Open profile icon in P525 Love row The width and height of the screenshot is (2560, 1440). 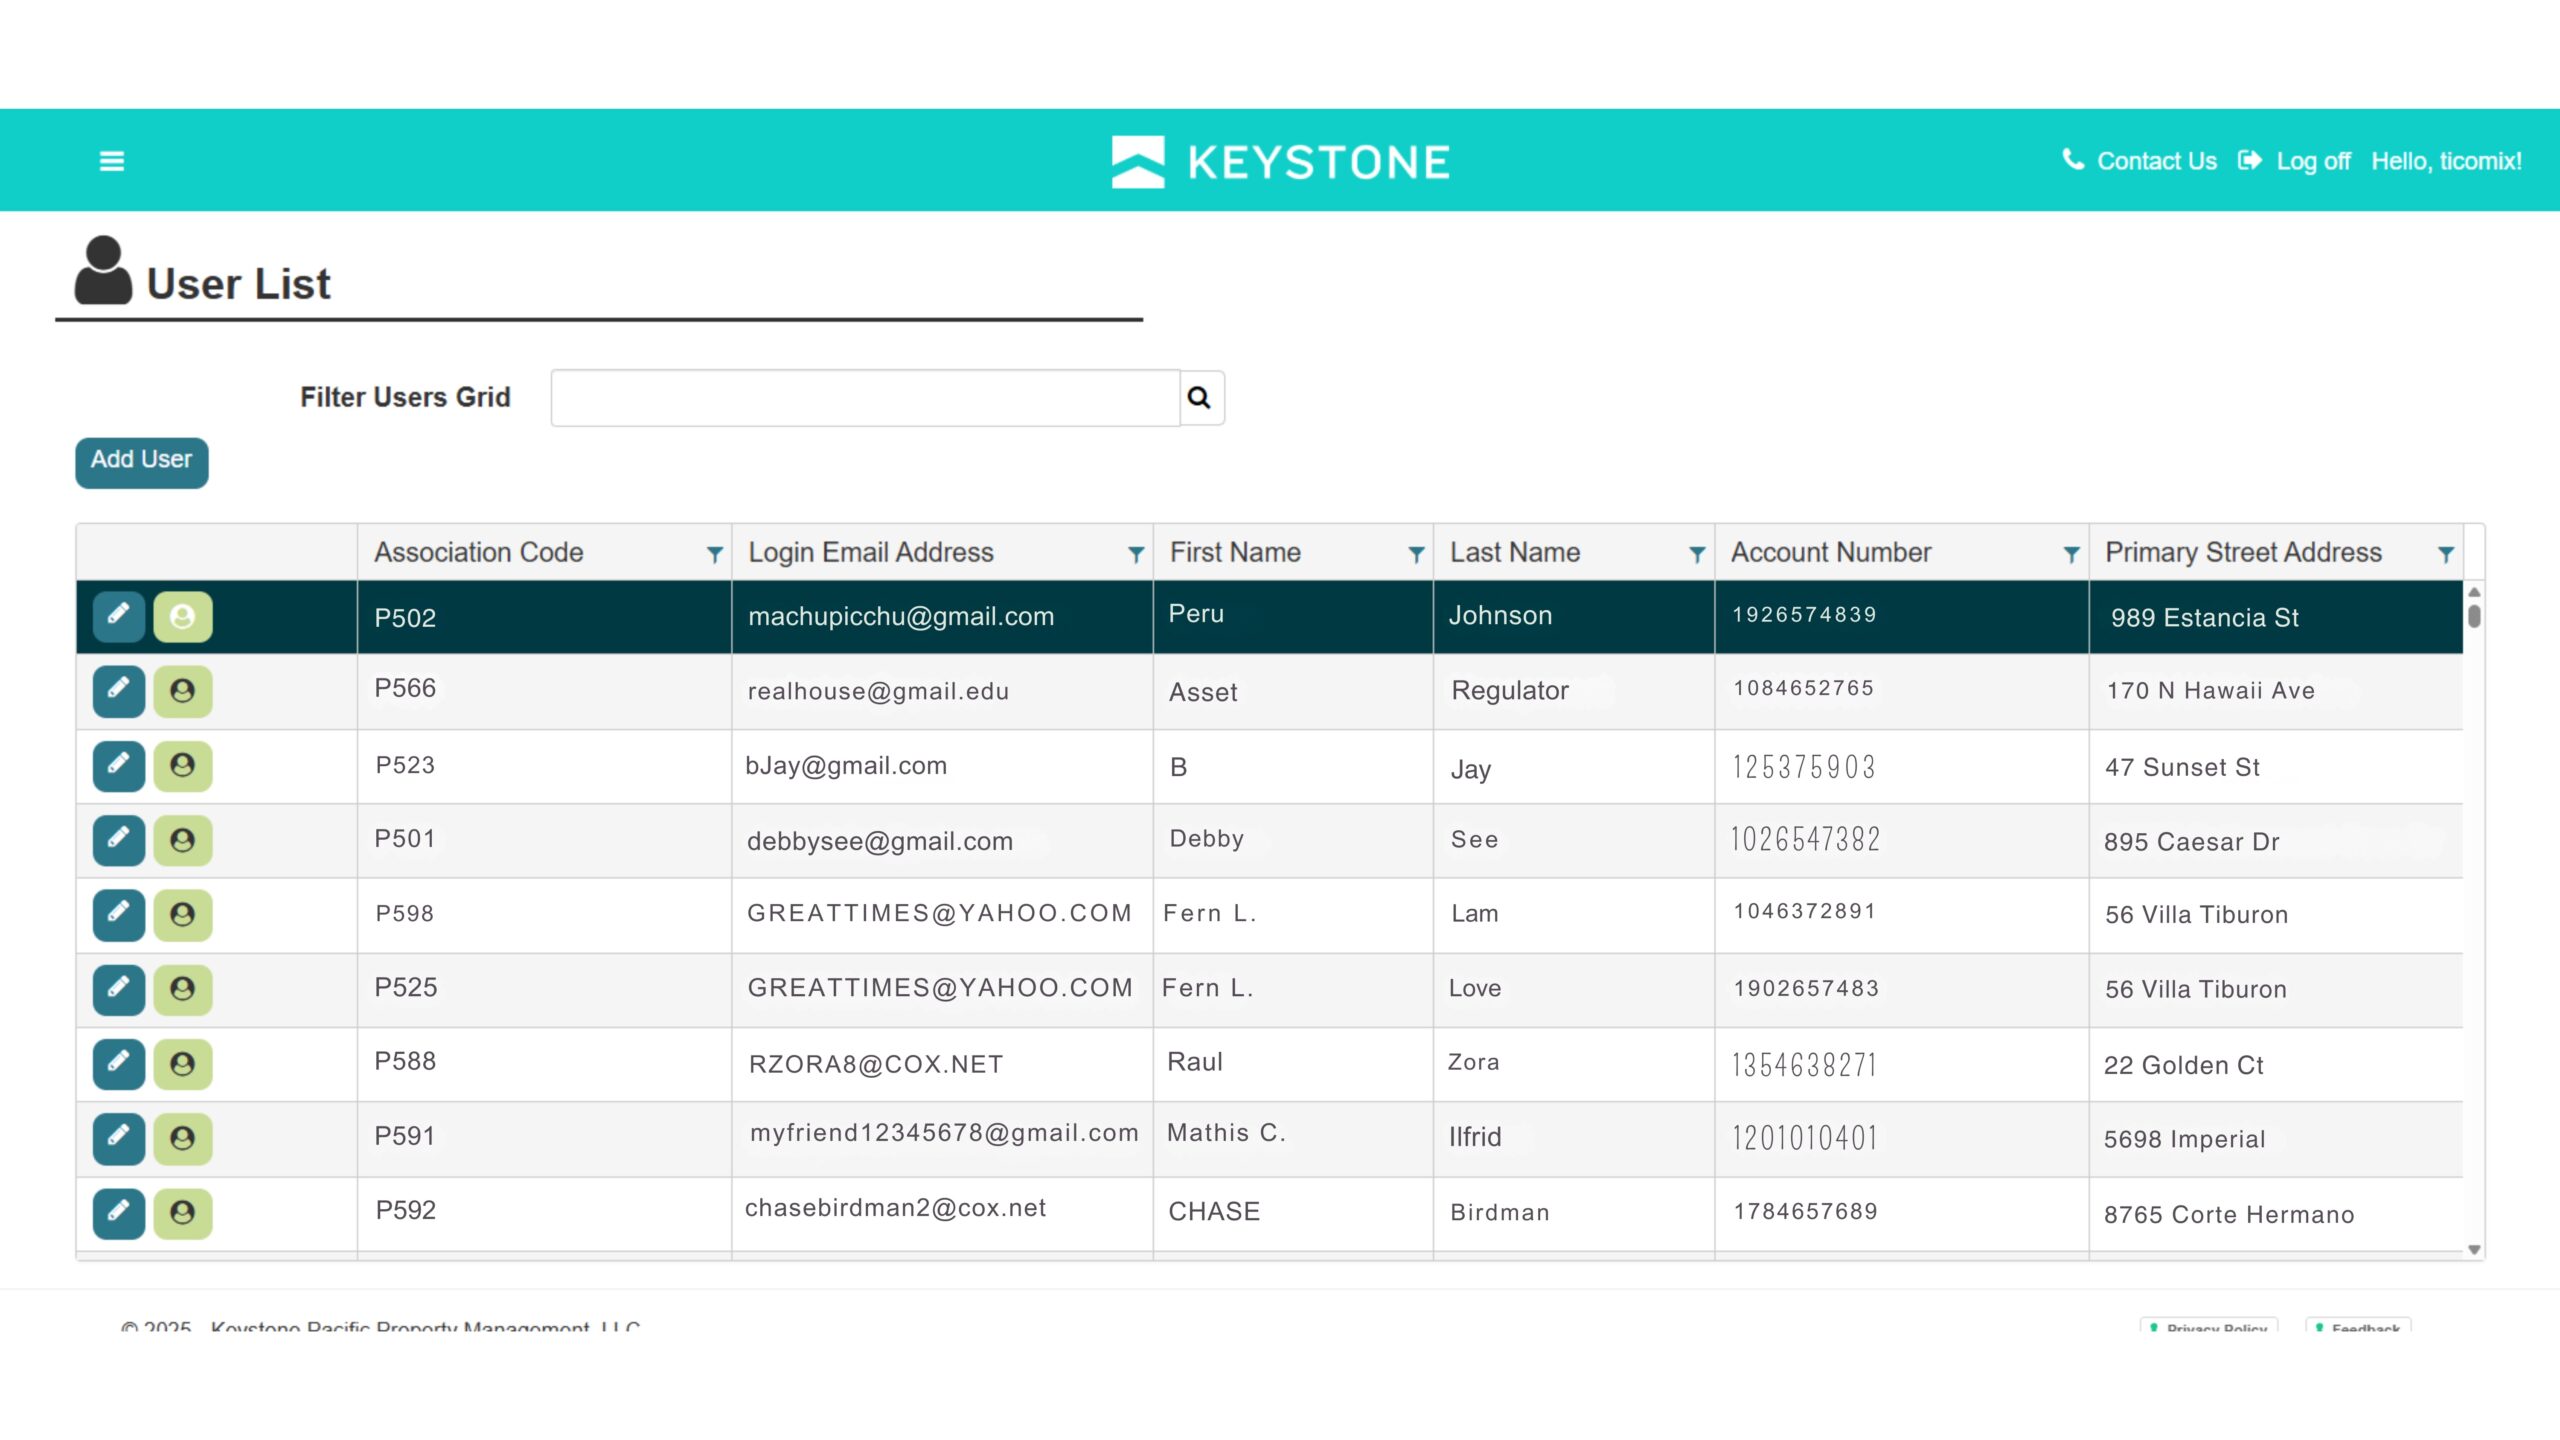point(182,990)
